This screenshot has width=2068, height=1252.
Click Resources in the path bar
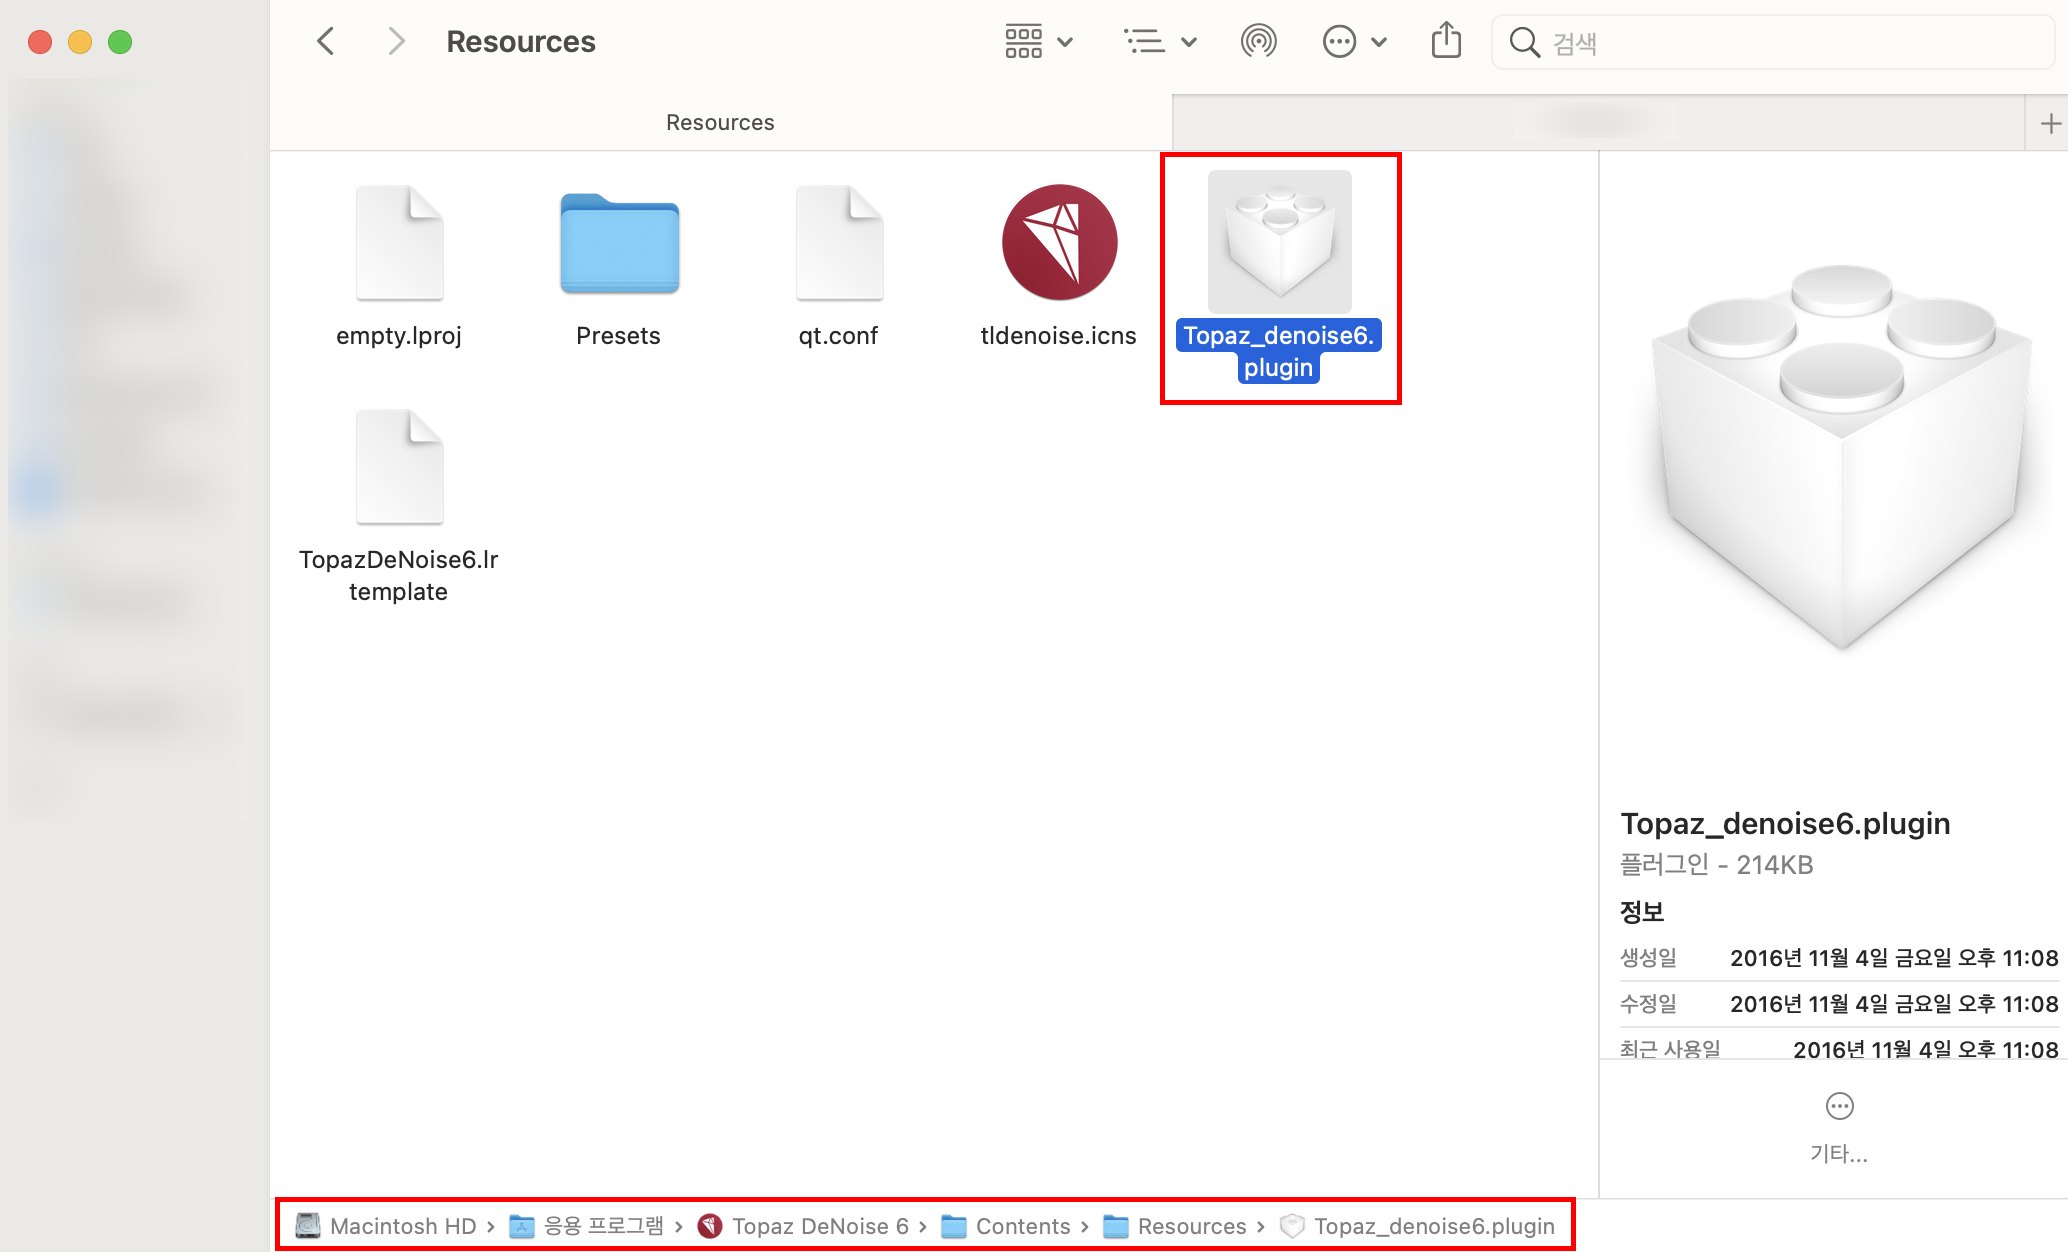1175,1226
